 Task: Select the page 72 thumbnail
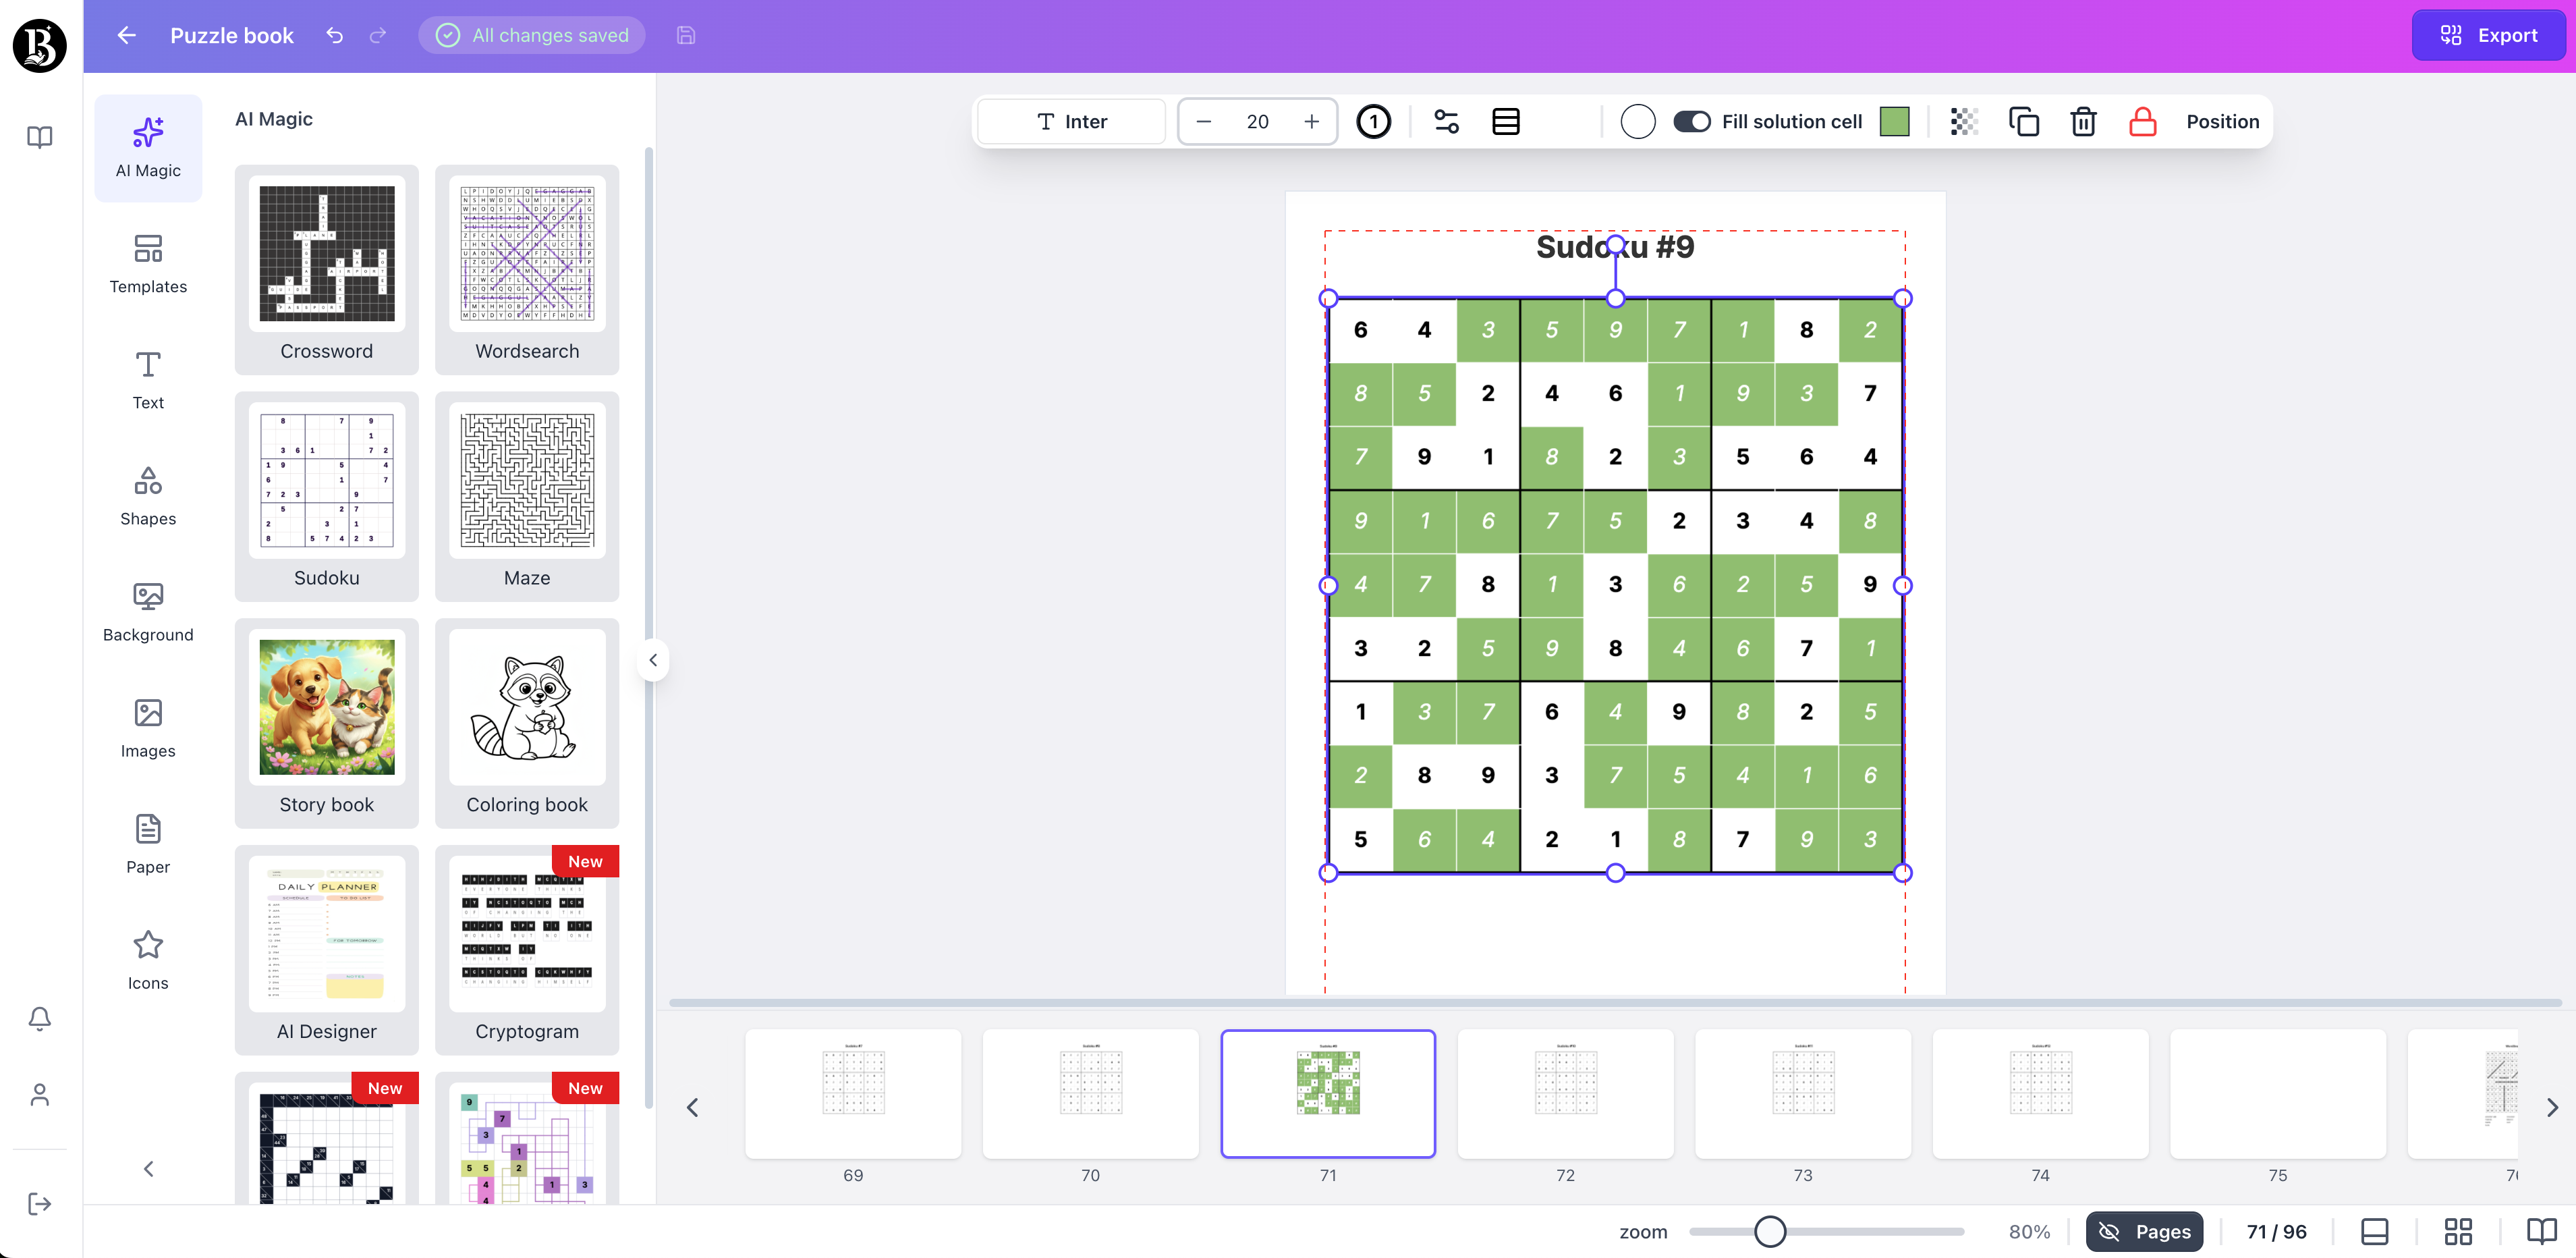click(1565, 1095)
